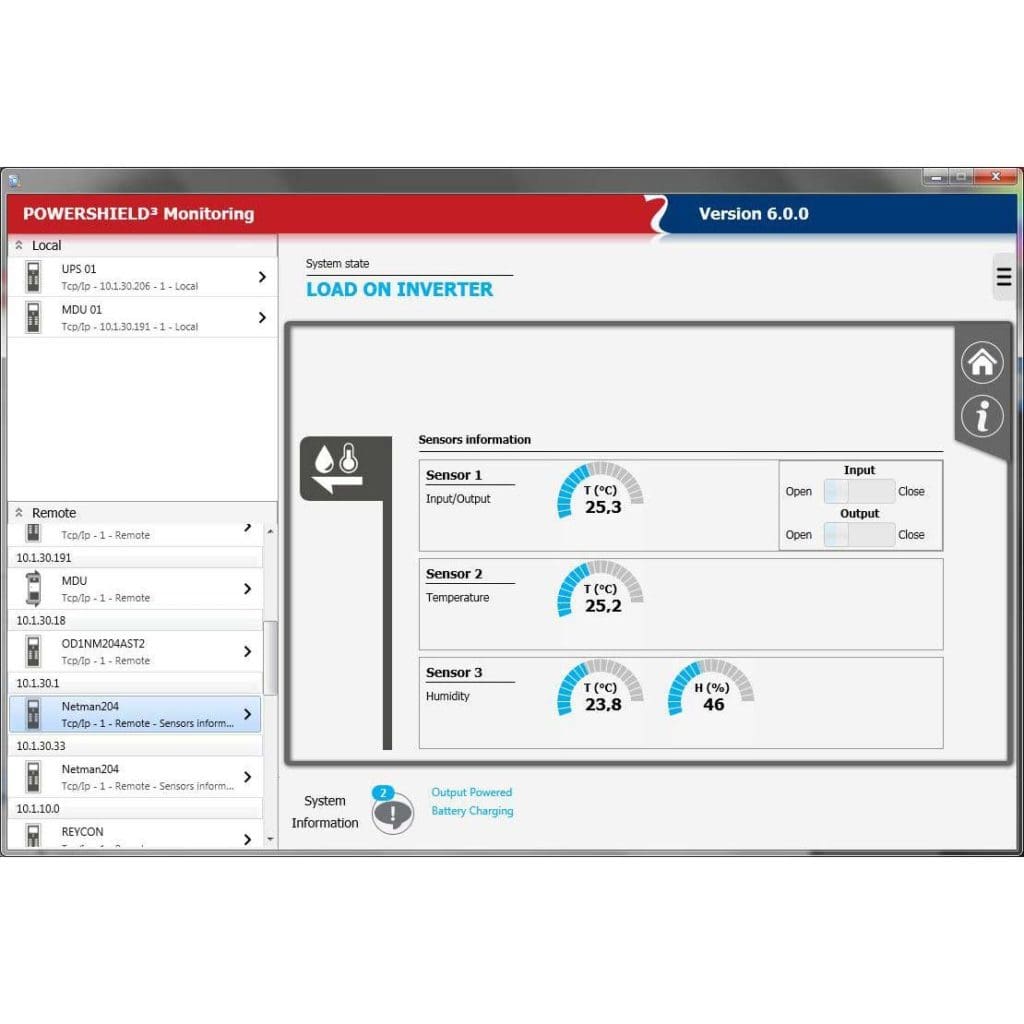Click the remote list scroll down arrow

(x=270, y=839)
